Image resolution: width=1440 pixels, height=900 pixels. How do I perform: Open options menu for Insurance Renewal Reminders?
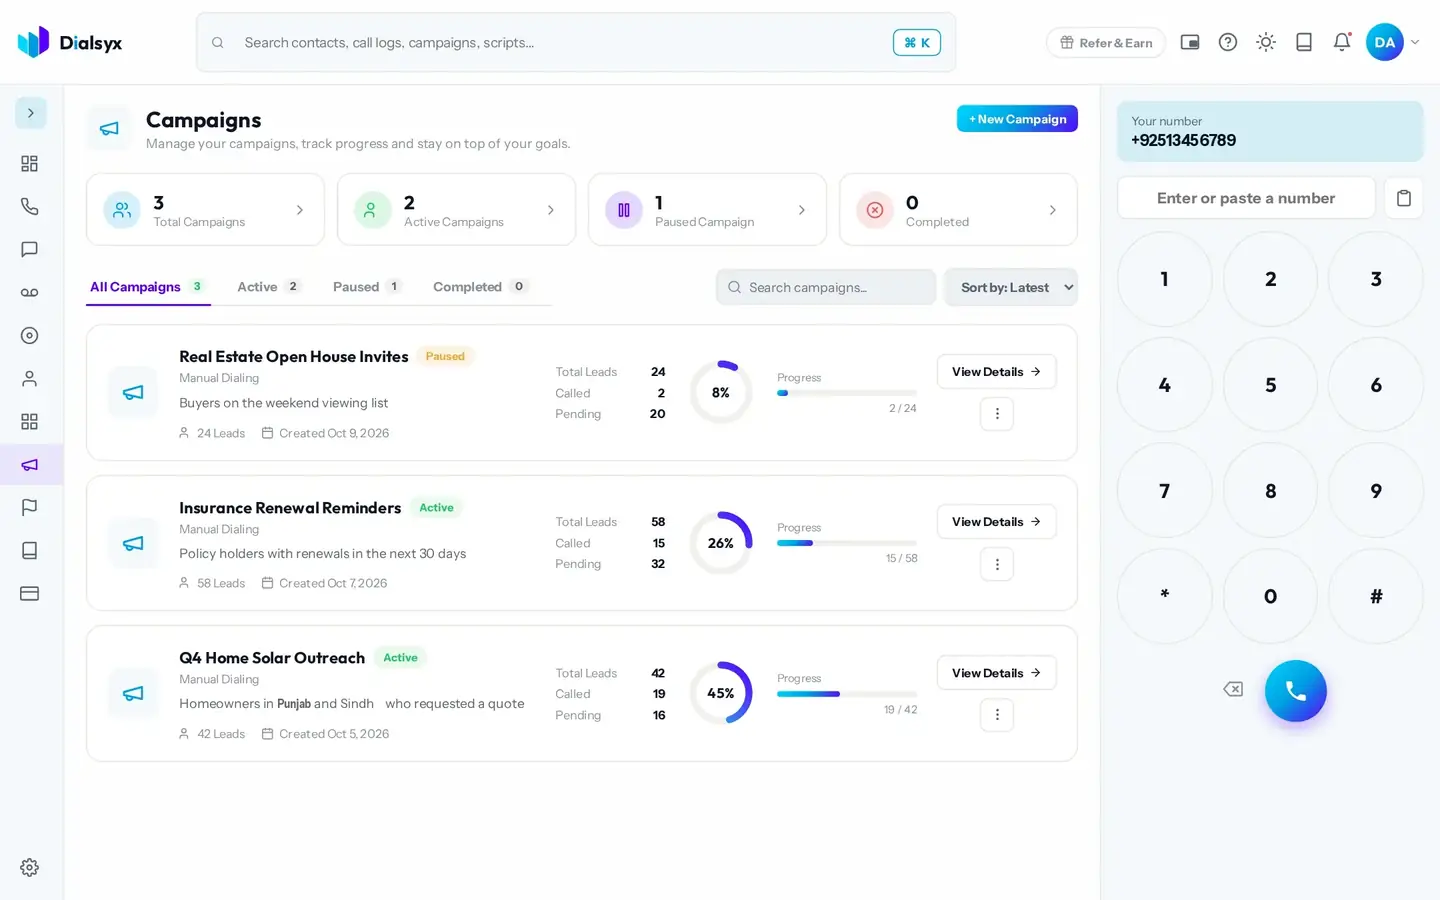tap(997, 564)
